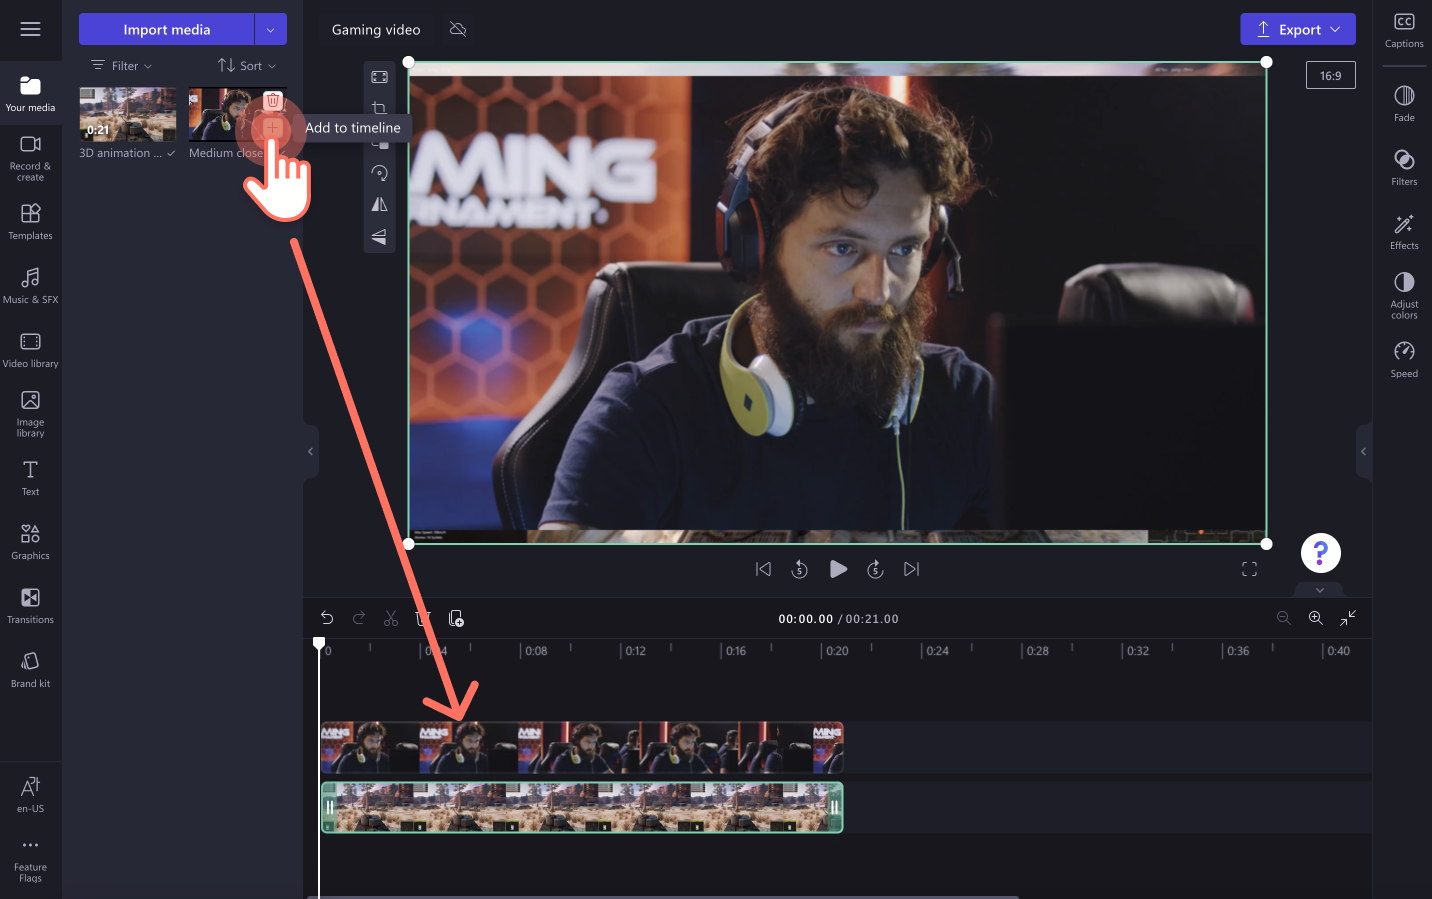Open the Image library tab

[30, 414]
